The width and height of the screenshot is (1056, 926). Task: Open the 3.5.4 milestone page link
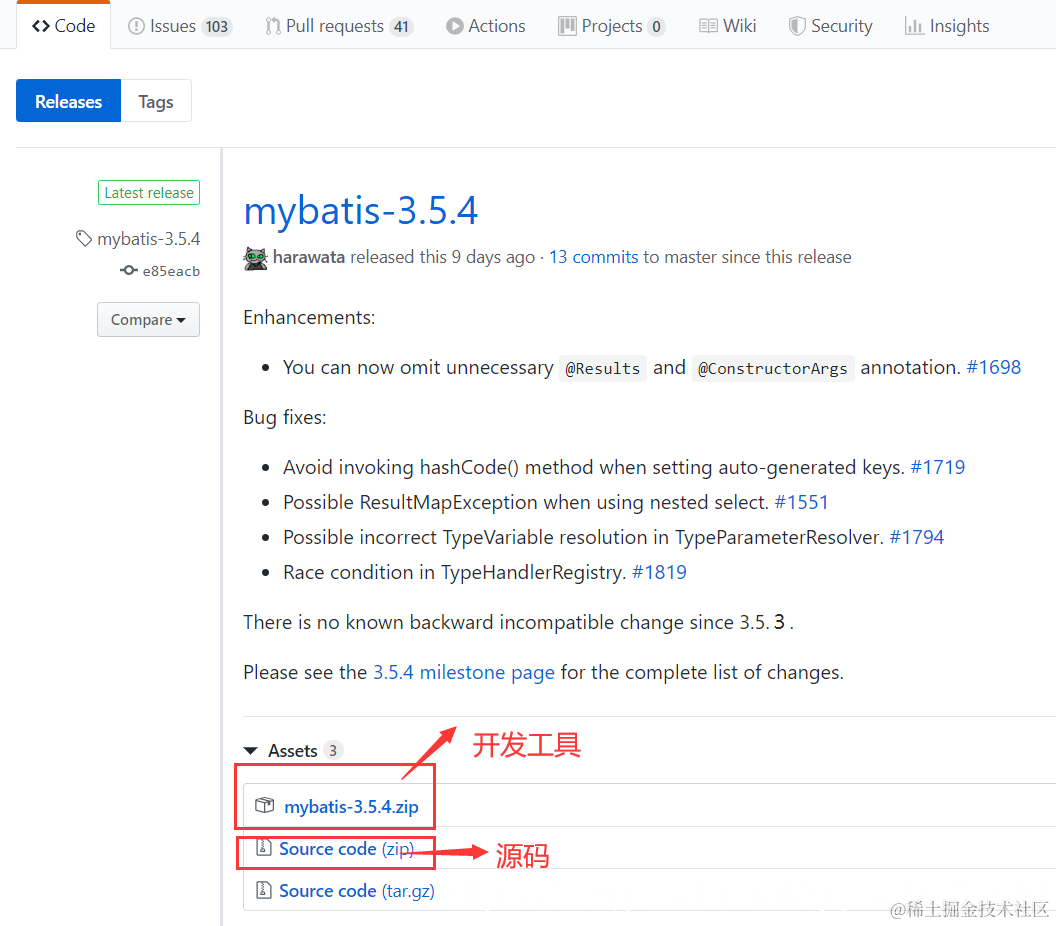click(x=464, y=672)
